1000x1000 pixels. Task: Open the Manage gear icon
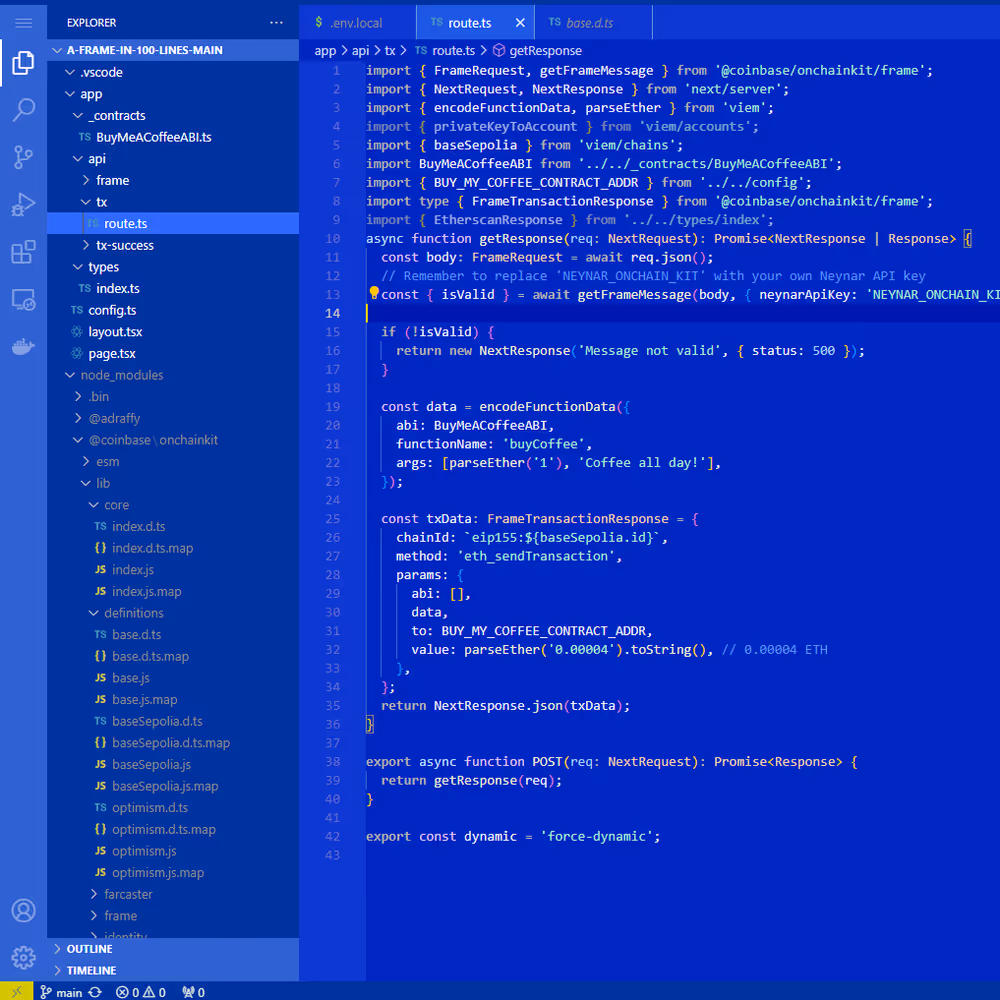tap(23, 957)
